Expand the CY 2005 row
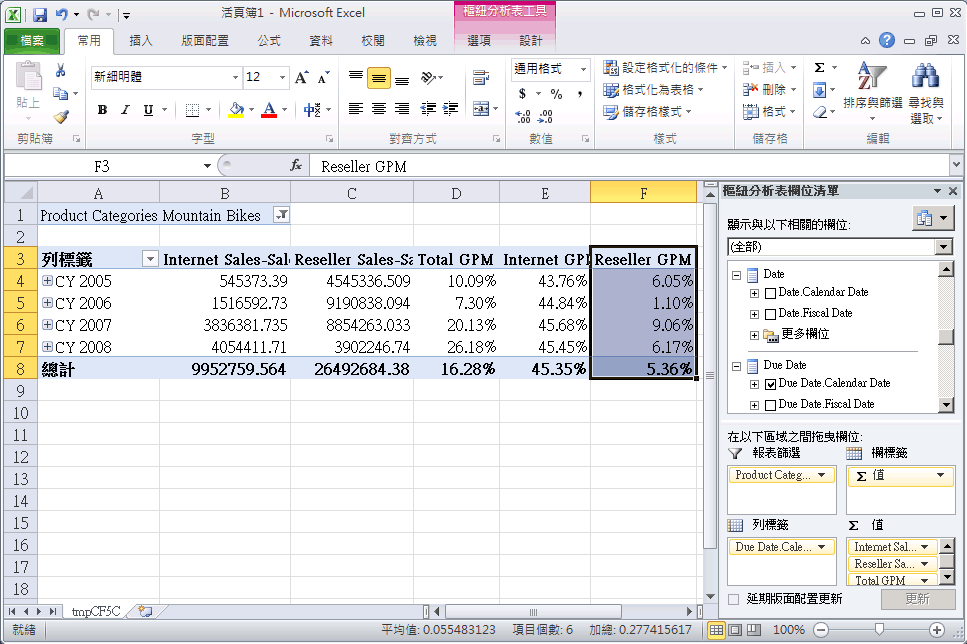Image resolution: width=967 pixels, height=644 pixels. [x=47, y=281]
